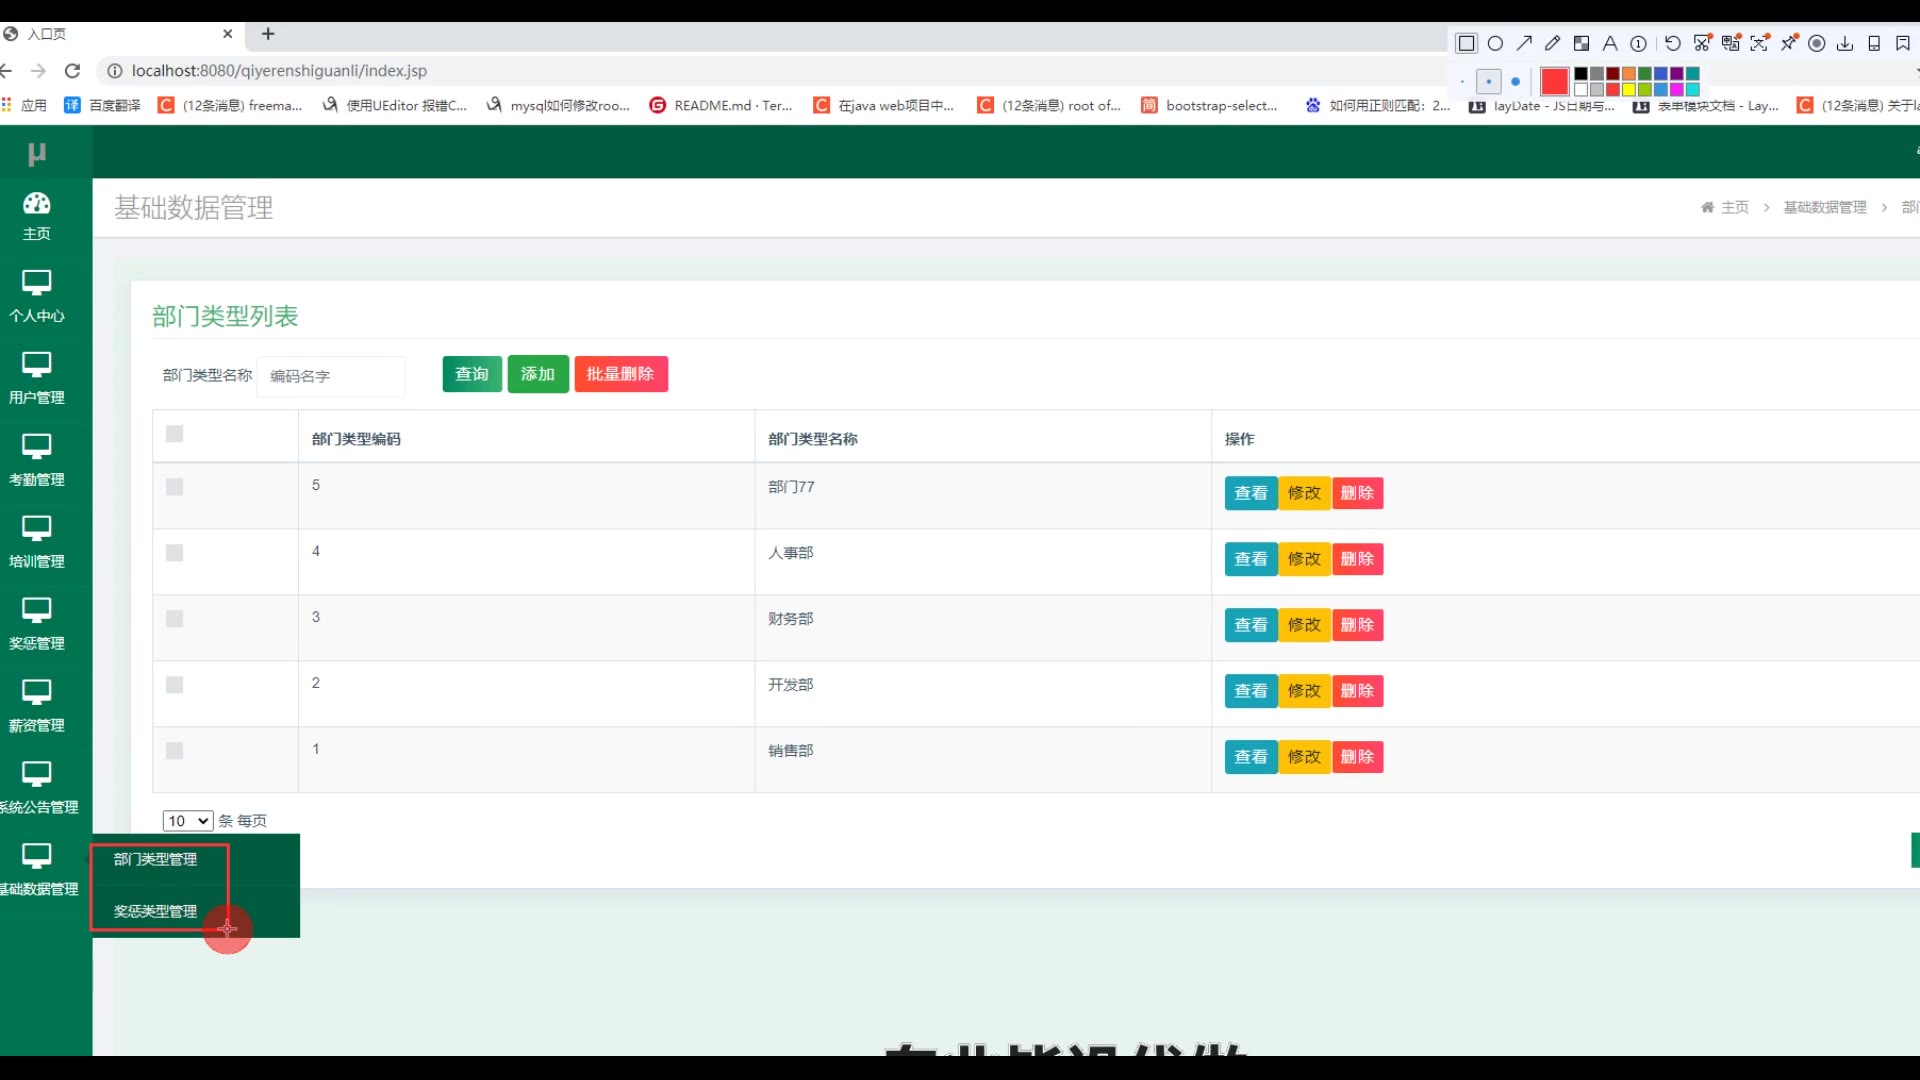1920x1080 pixels.
Task: Select the pencil drawing tool
Action: [x=1552, y=43]
